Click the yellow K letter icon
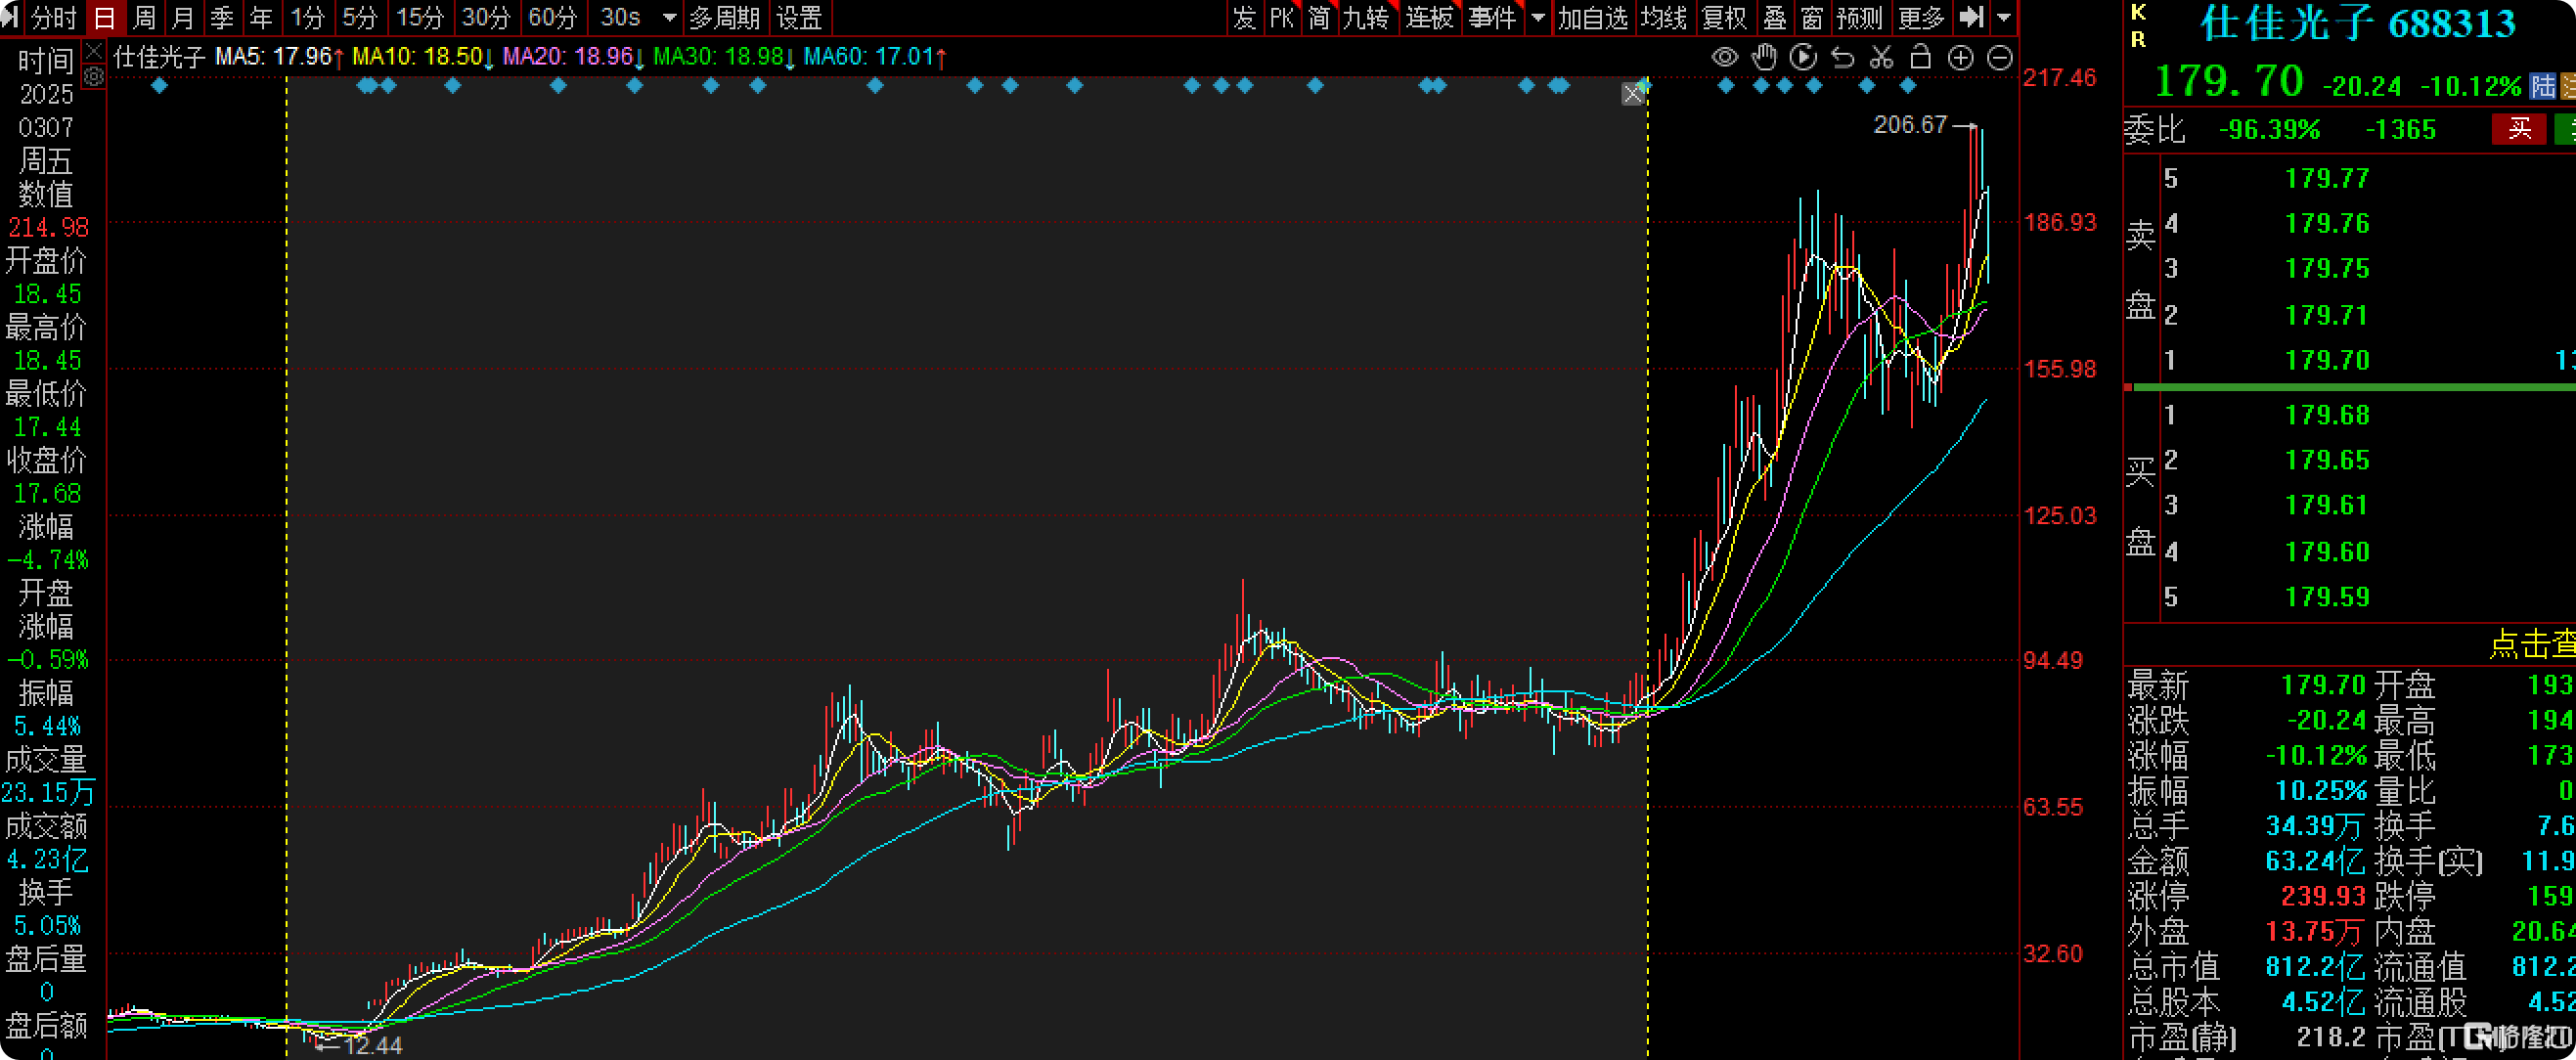The image size is (2576, 1060). click(2139, 12)
